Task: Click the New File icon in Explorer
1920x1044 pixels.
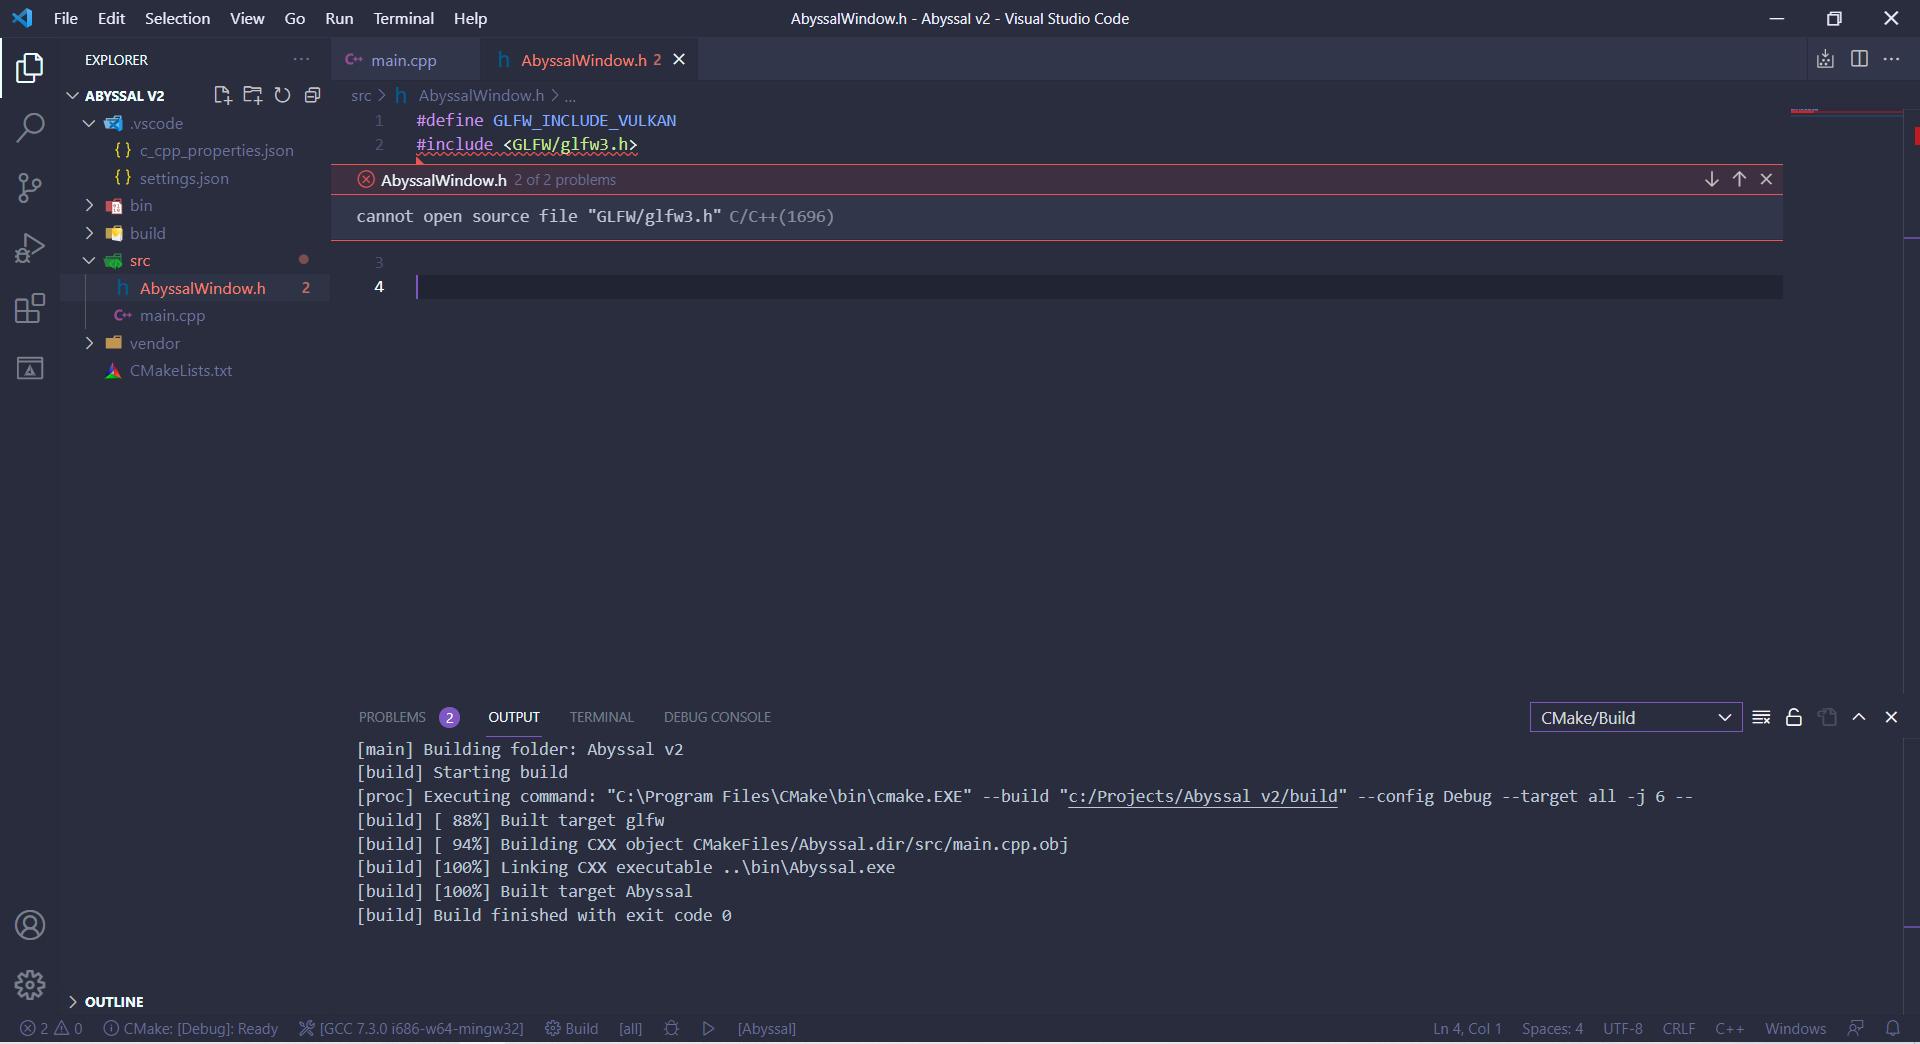Action: pyautogui.click(x=222, y=95)
